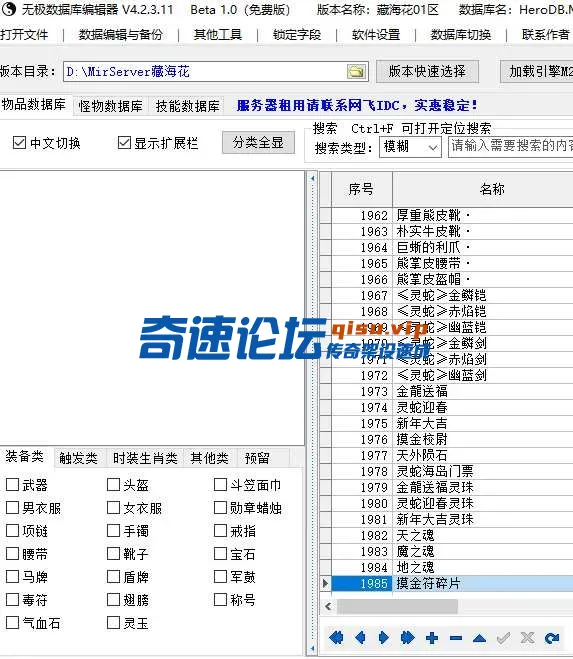Switch to the 怪物数据库 tab
Image resolution: width=573 pixels, height=659 pixels.
point(110,106)
